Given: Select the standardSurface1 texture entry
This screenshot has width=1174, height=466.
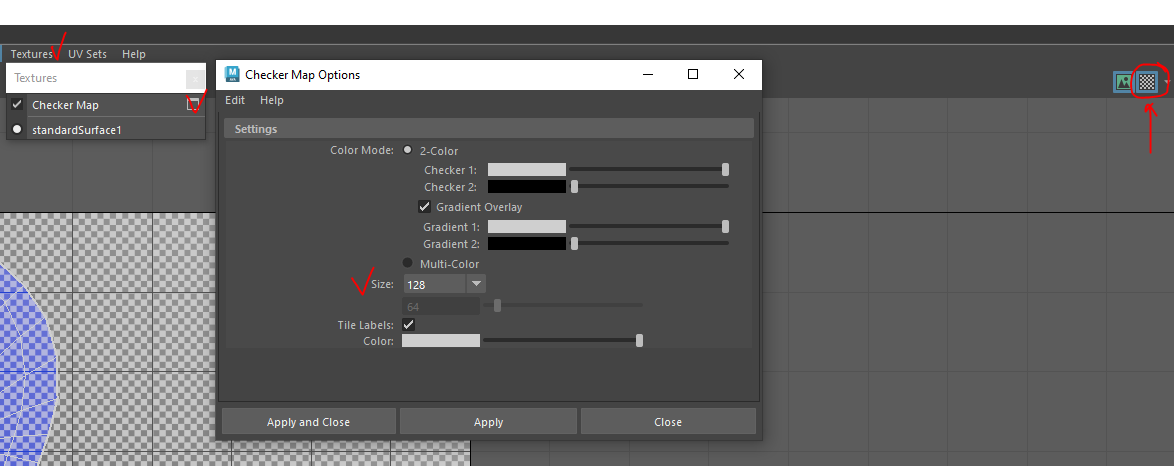Looking at the screenshot, I should [76, 130].
